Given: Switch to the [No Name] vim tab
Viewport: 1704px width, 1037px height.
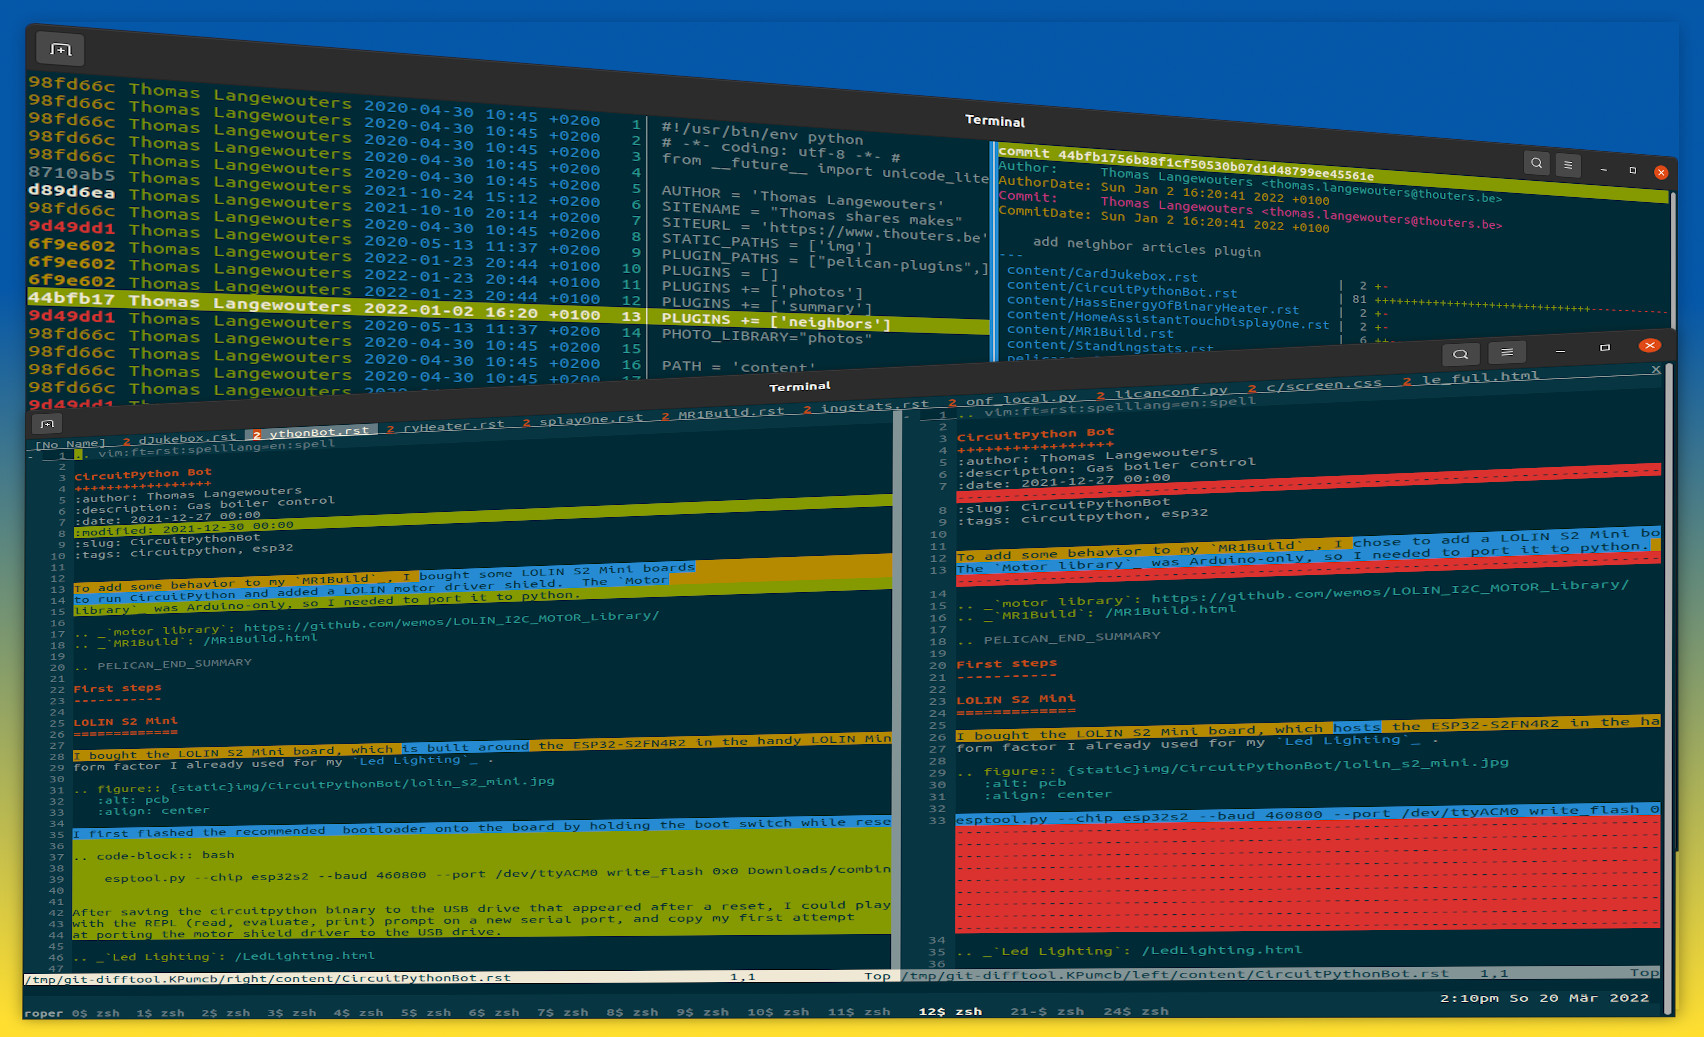Looking at the screenshot, I should (70, 444).
